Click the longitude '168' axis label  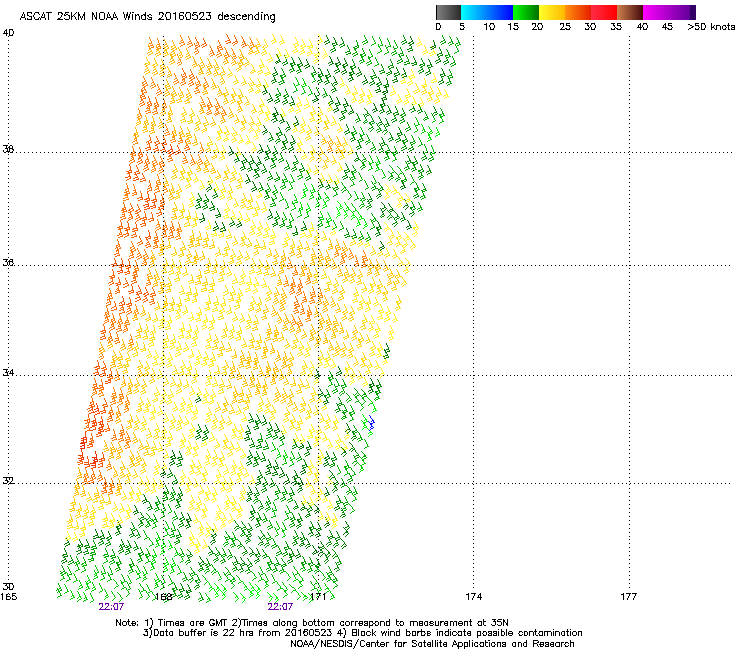click(x=163, y=597)
